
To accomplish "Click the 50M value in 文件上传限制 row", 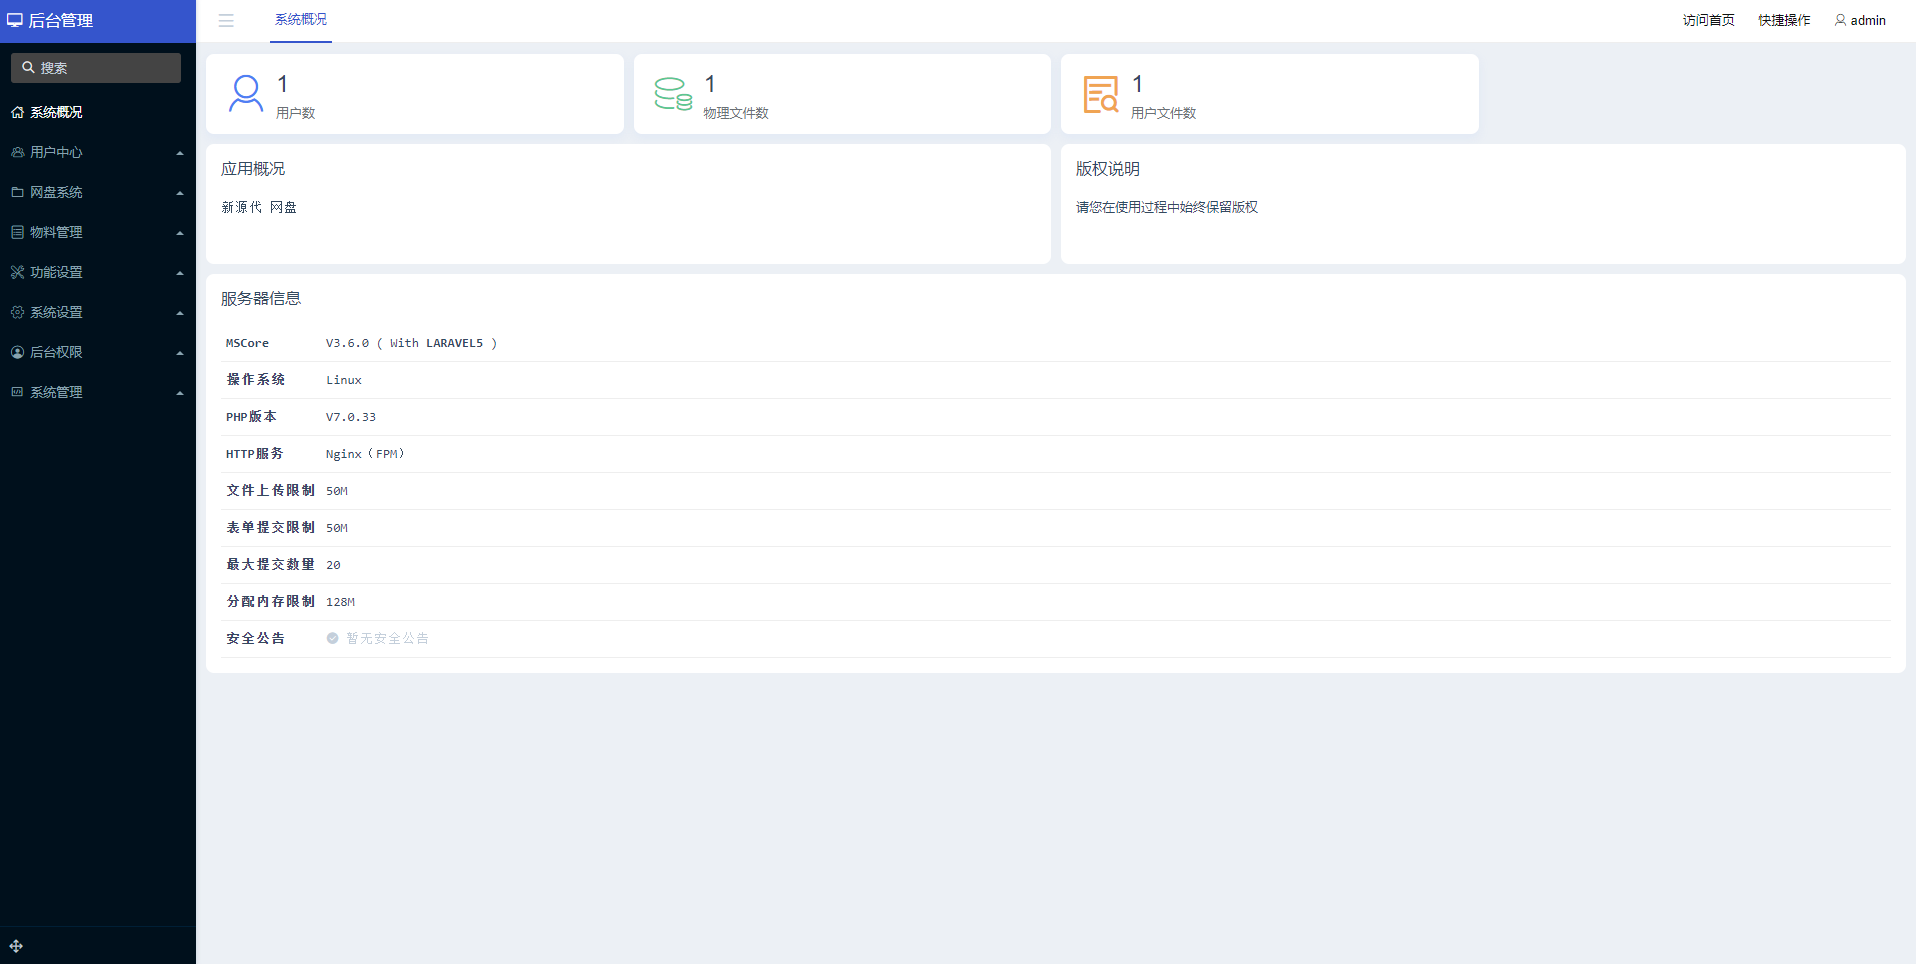I will pyautogui.click(x=337, y=491).
